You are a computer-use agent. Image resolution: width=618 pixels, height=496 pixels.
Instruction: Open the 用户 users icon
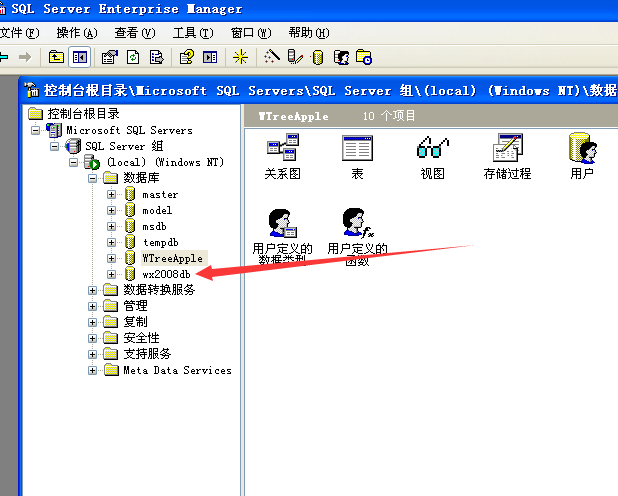tap(582, 156)
